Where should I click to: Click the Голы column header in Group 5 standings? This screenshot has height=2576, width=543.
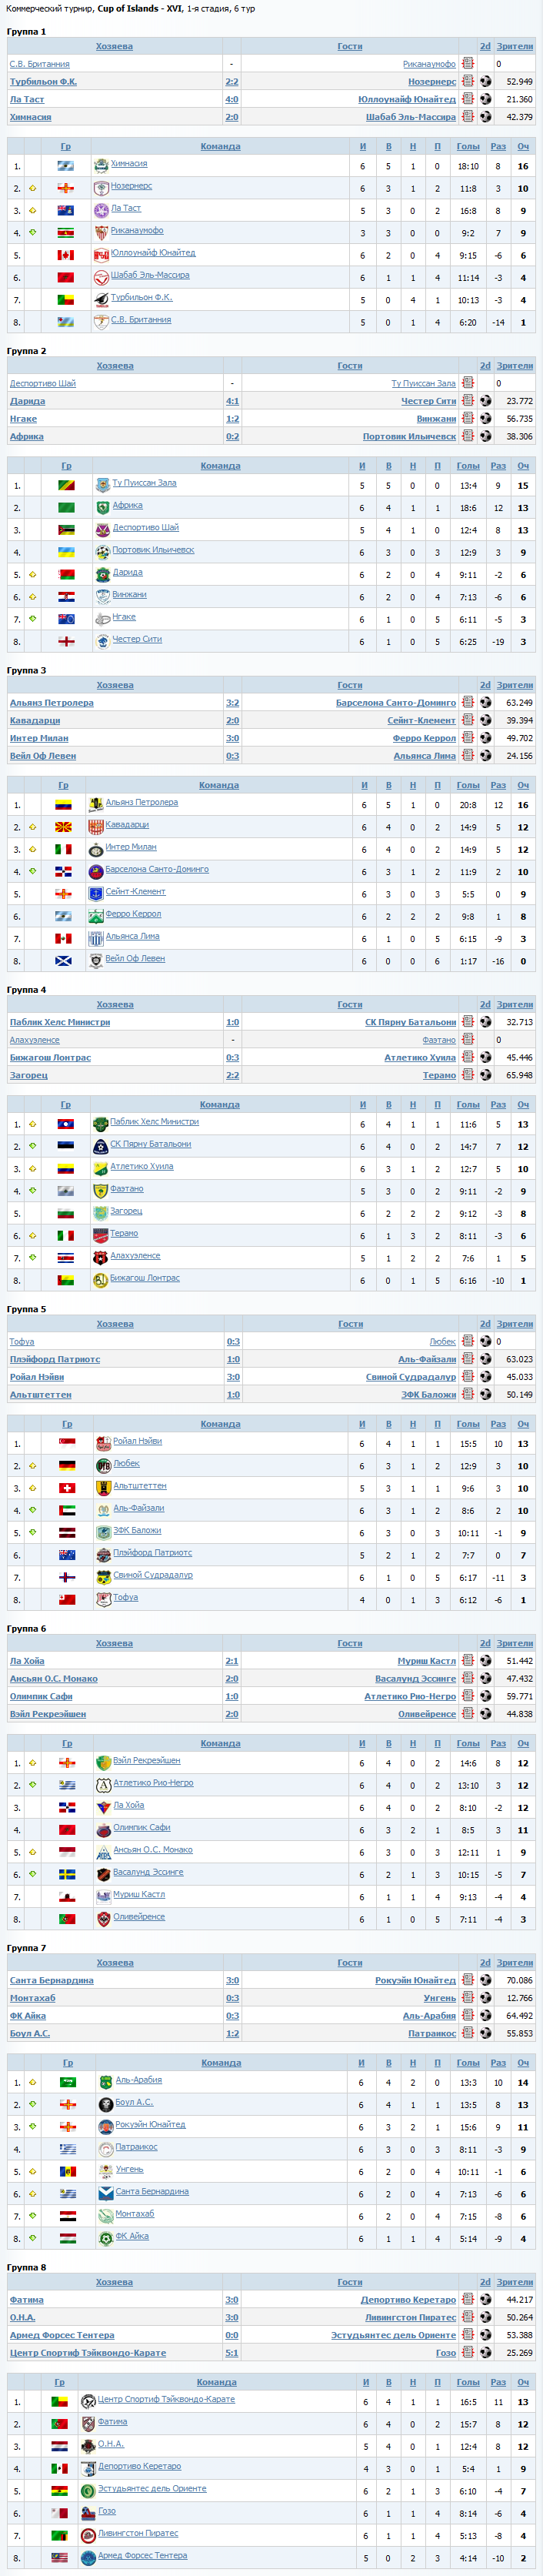tap(468, 1424)
